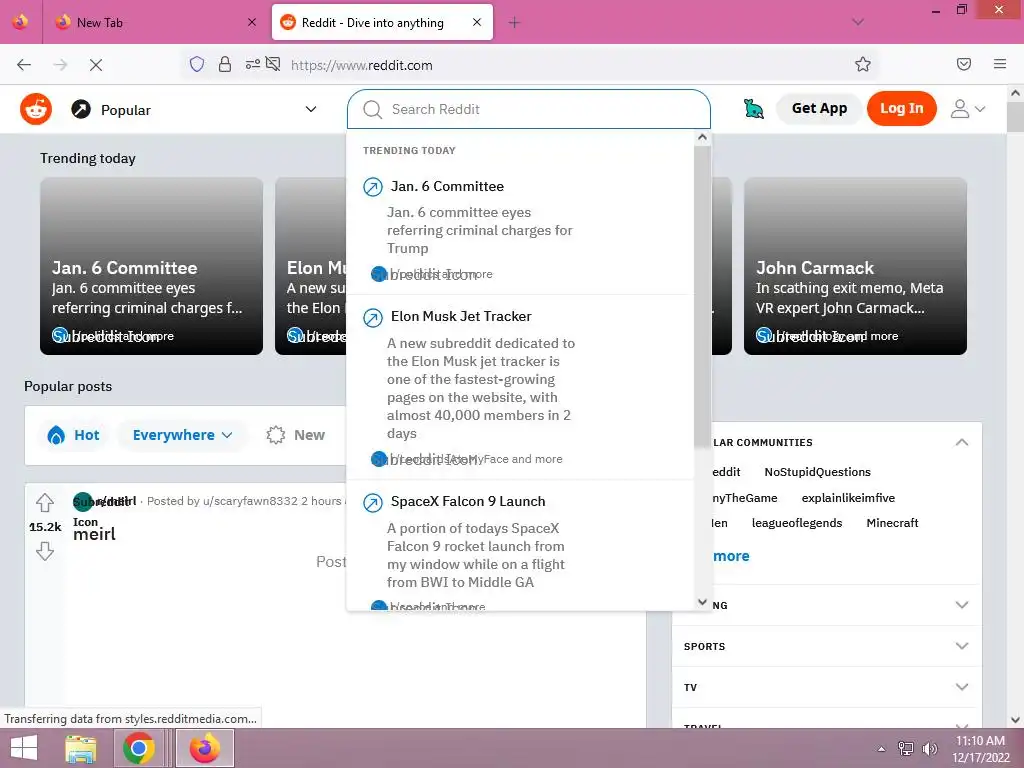Click the trending arrow beside Elon Musk Jet Tracker
This screenshot has width=1024, height=768.
coord(372,318)
